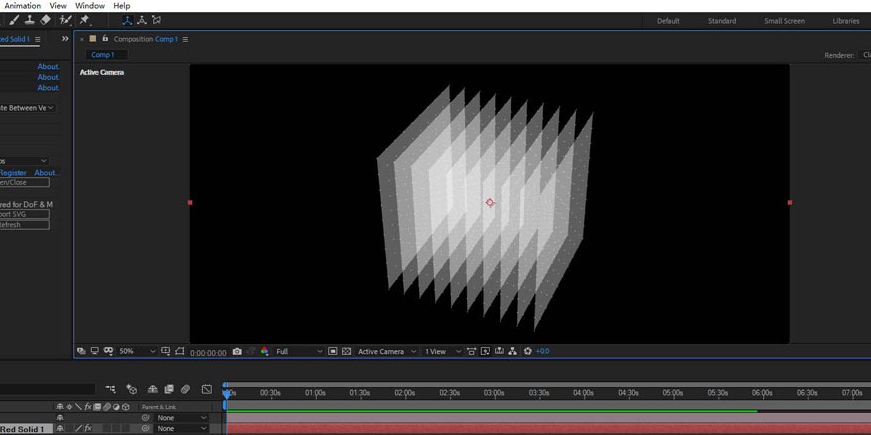
Task: Switch to Small Screen workspace
Action: point(784,21)
